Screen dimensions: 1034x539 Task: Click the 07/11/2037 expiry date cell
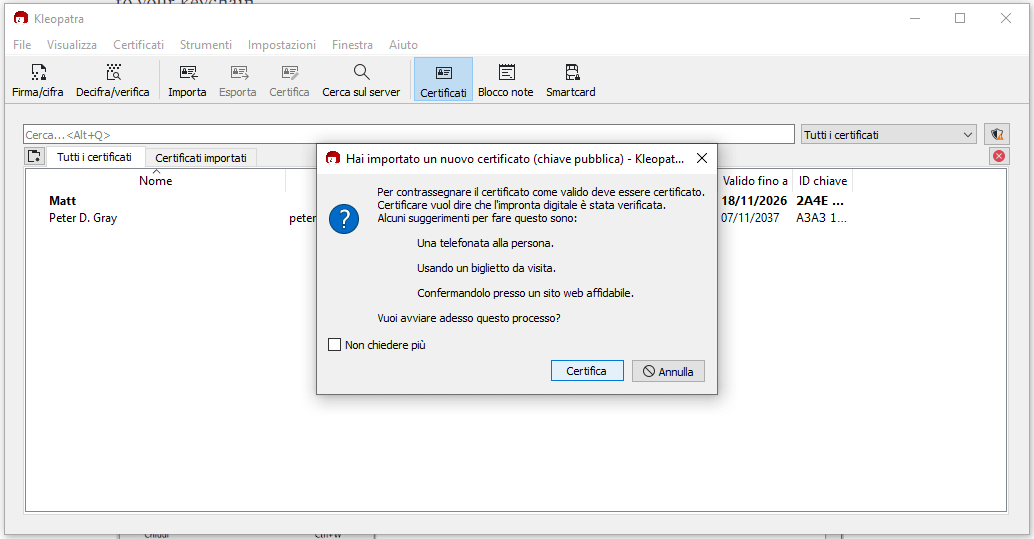pos(750,218)
